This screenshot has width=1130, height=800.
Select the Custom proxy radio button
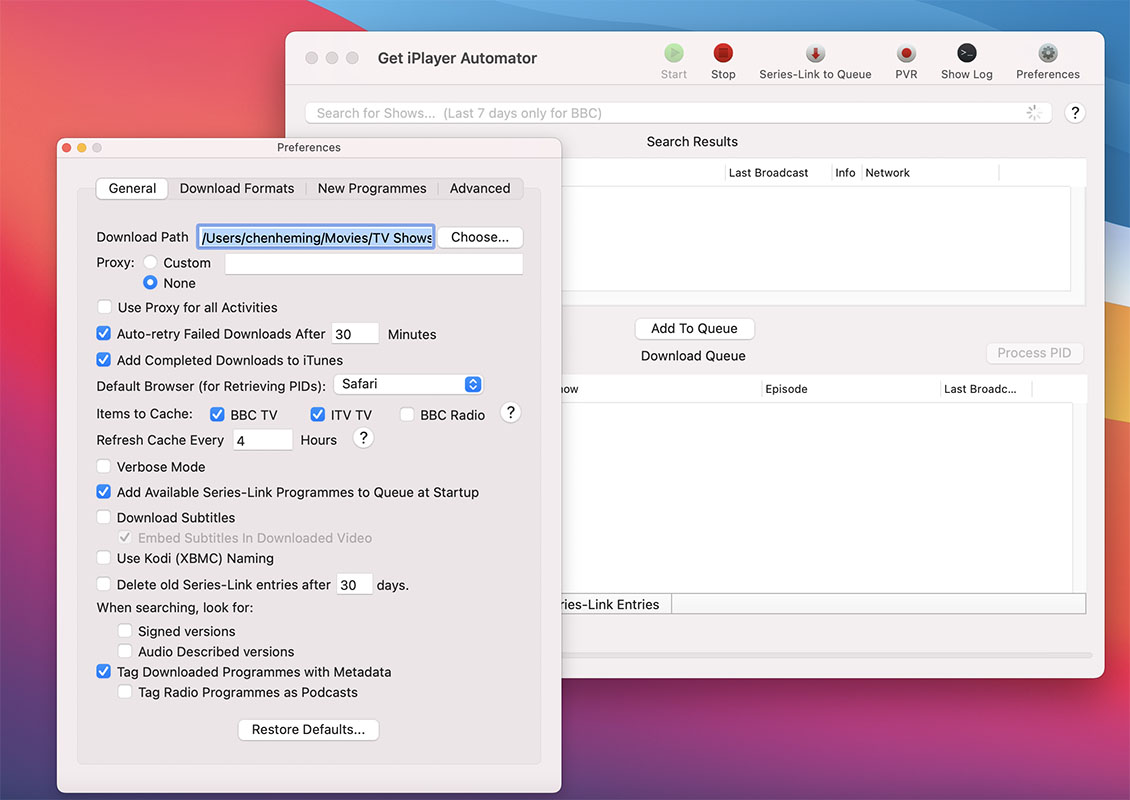click(x=150, y=263)
